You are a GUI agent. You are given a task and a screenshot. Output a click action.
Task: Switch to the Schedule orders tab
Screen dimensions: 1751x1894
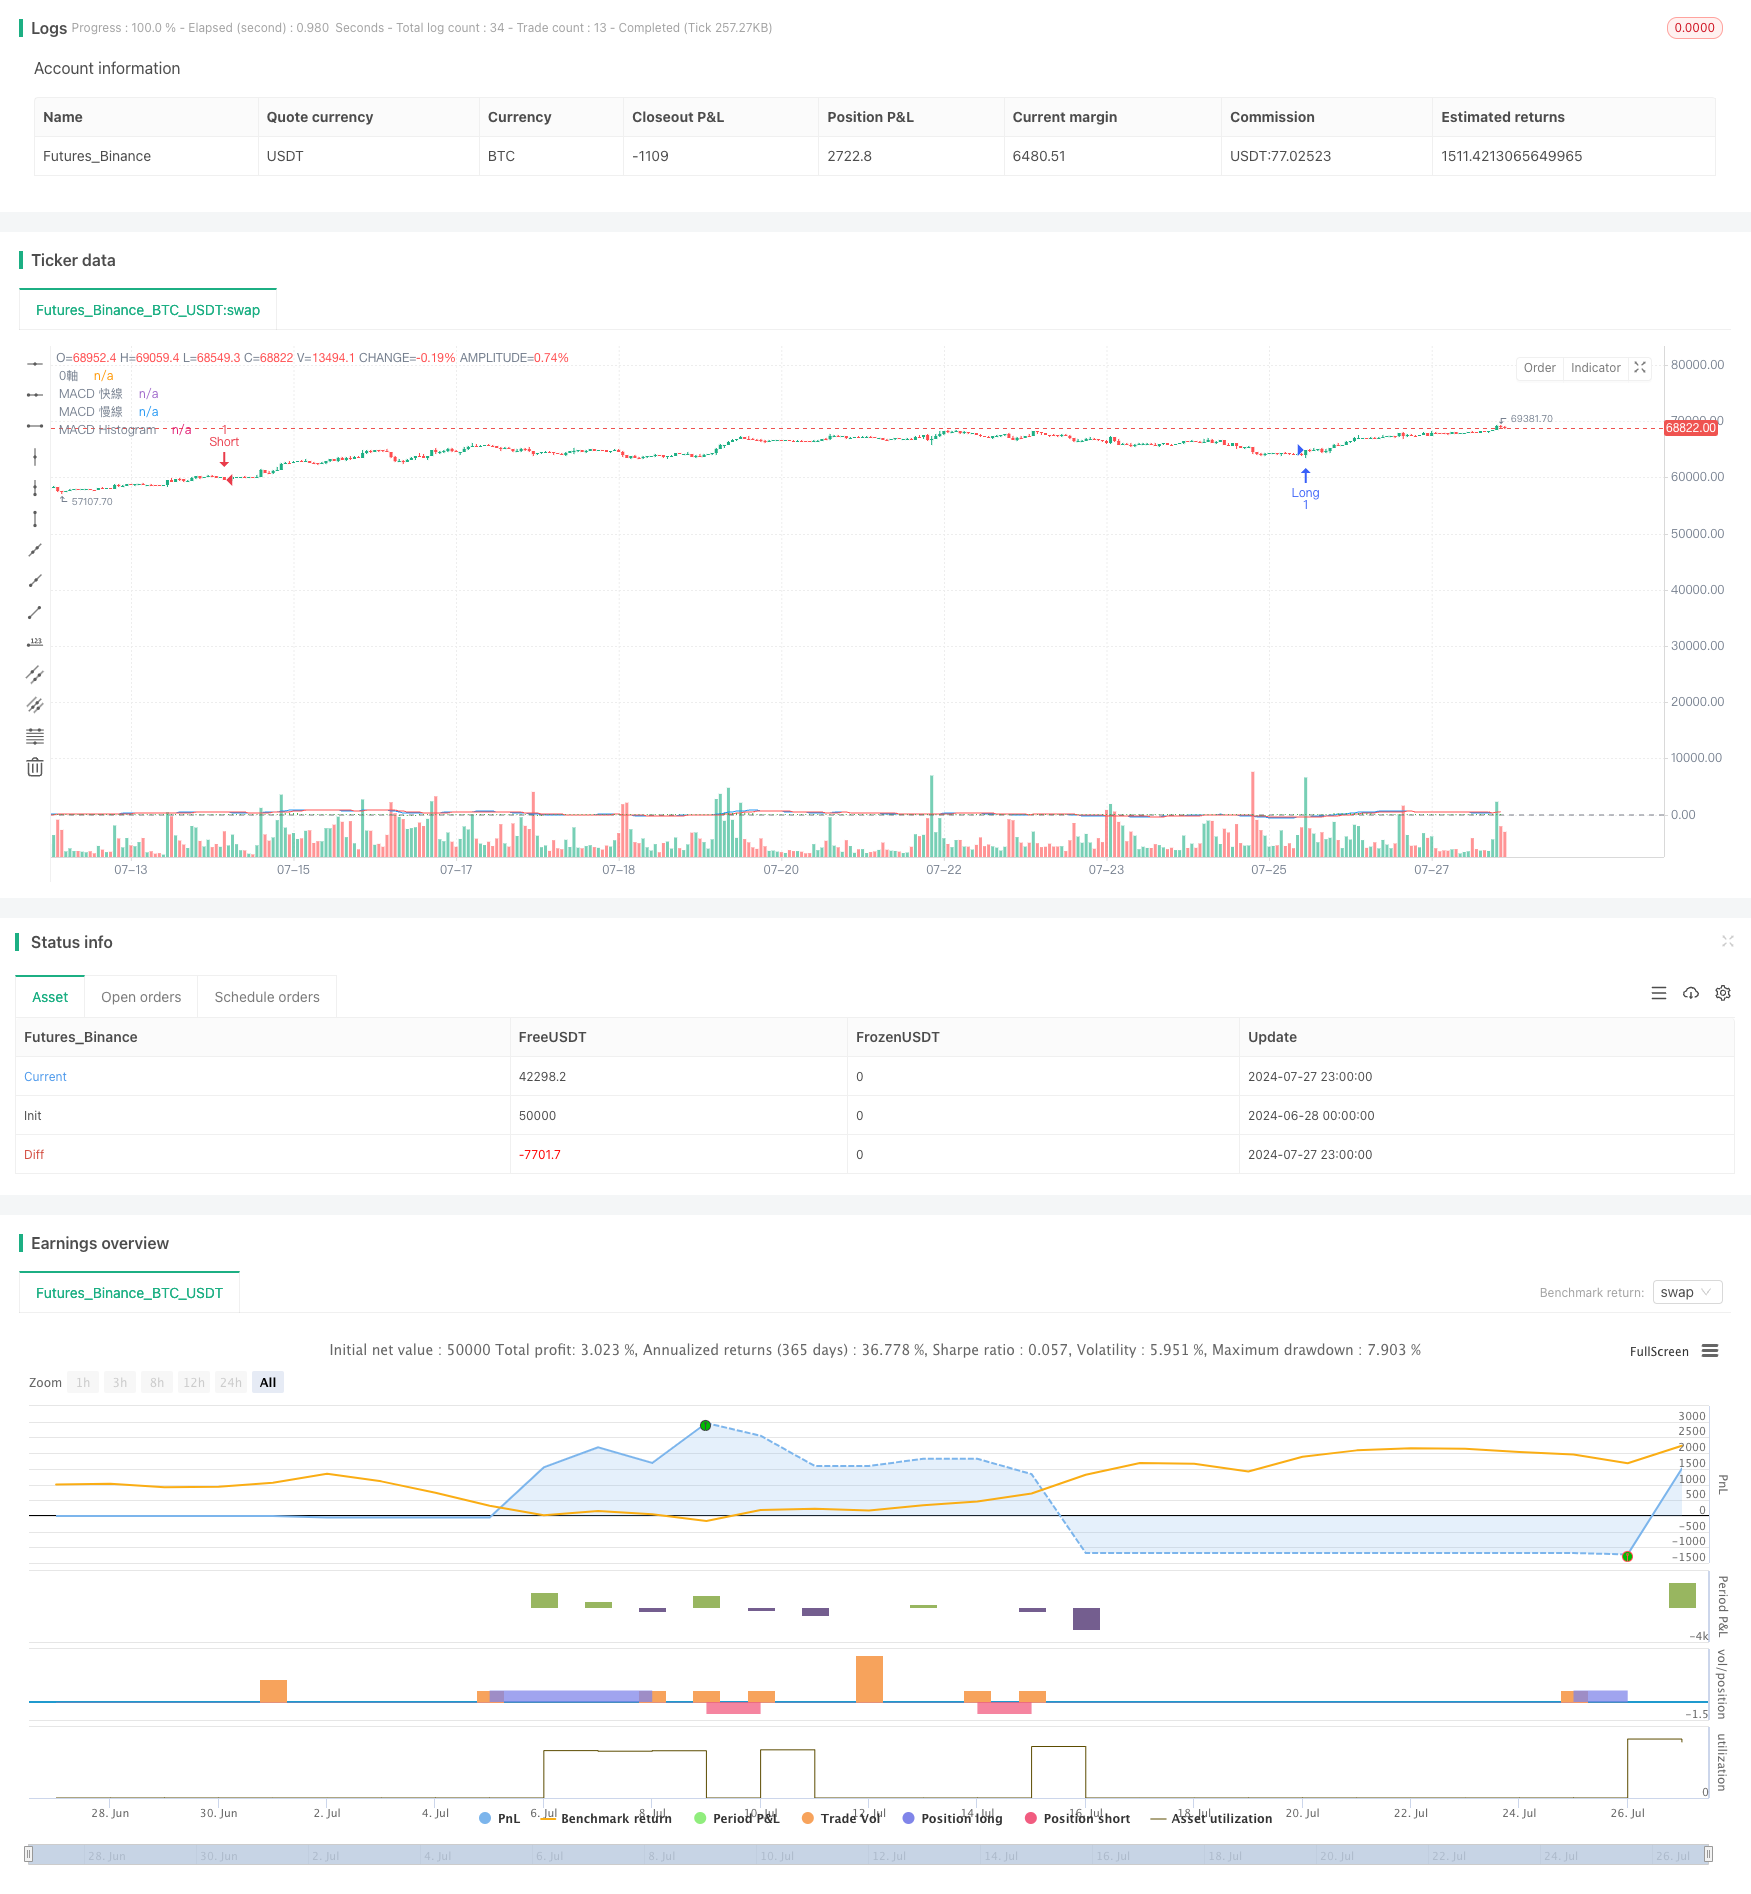tap(267, 997)
